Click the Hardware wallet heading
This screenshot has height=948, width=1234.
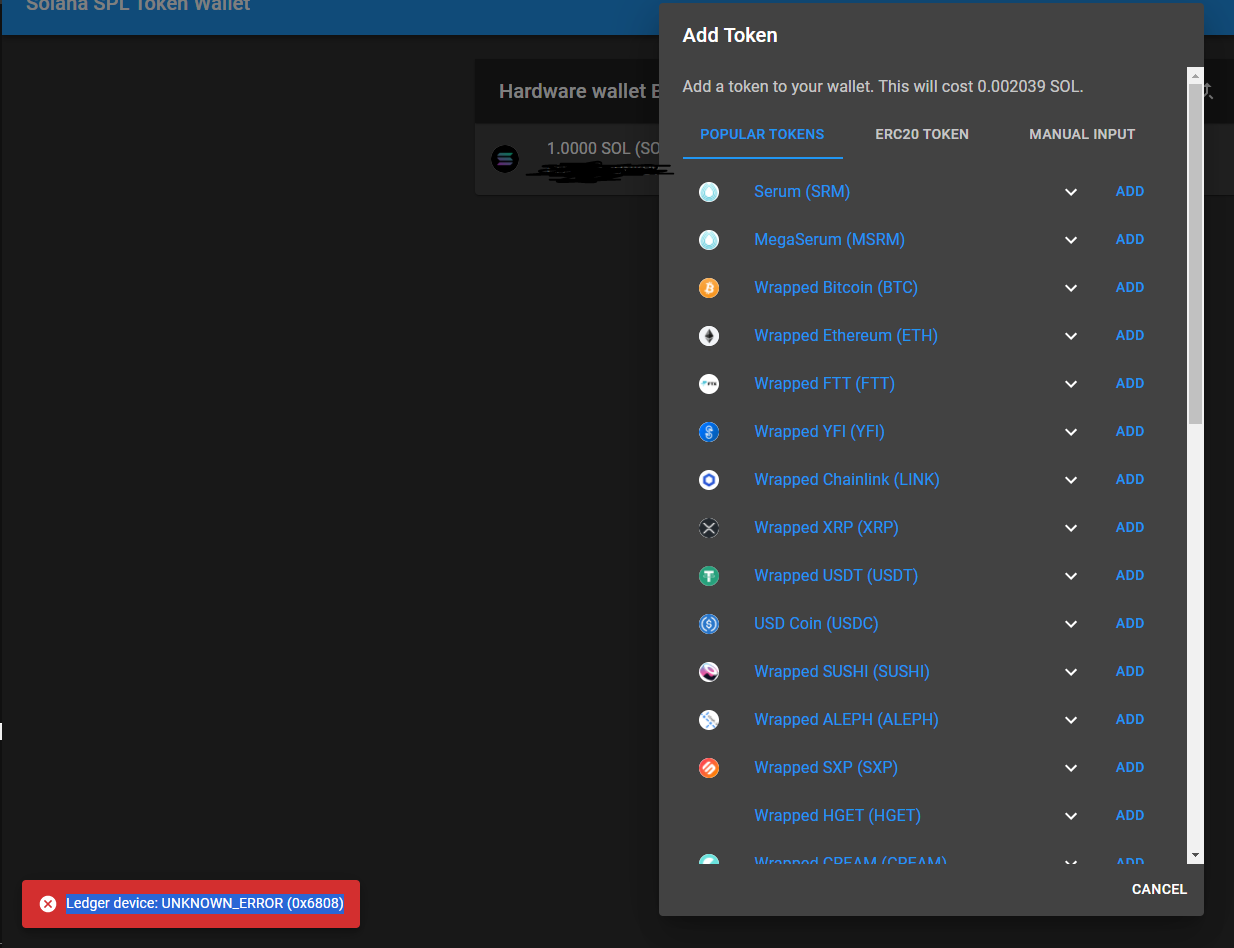(x=579, y=91)
